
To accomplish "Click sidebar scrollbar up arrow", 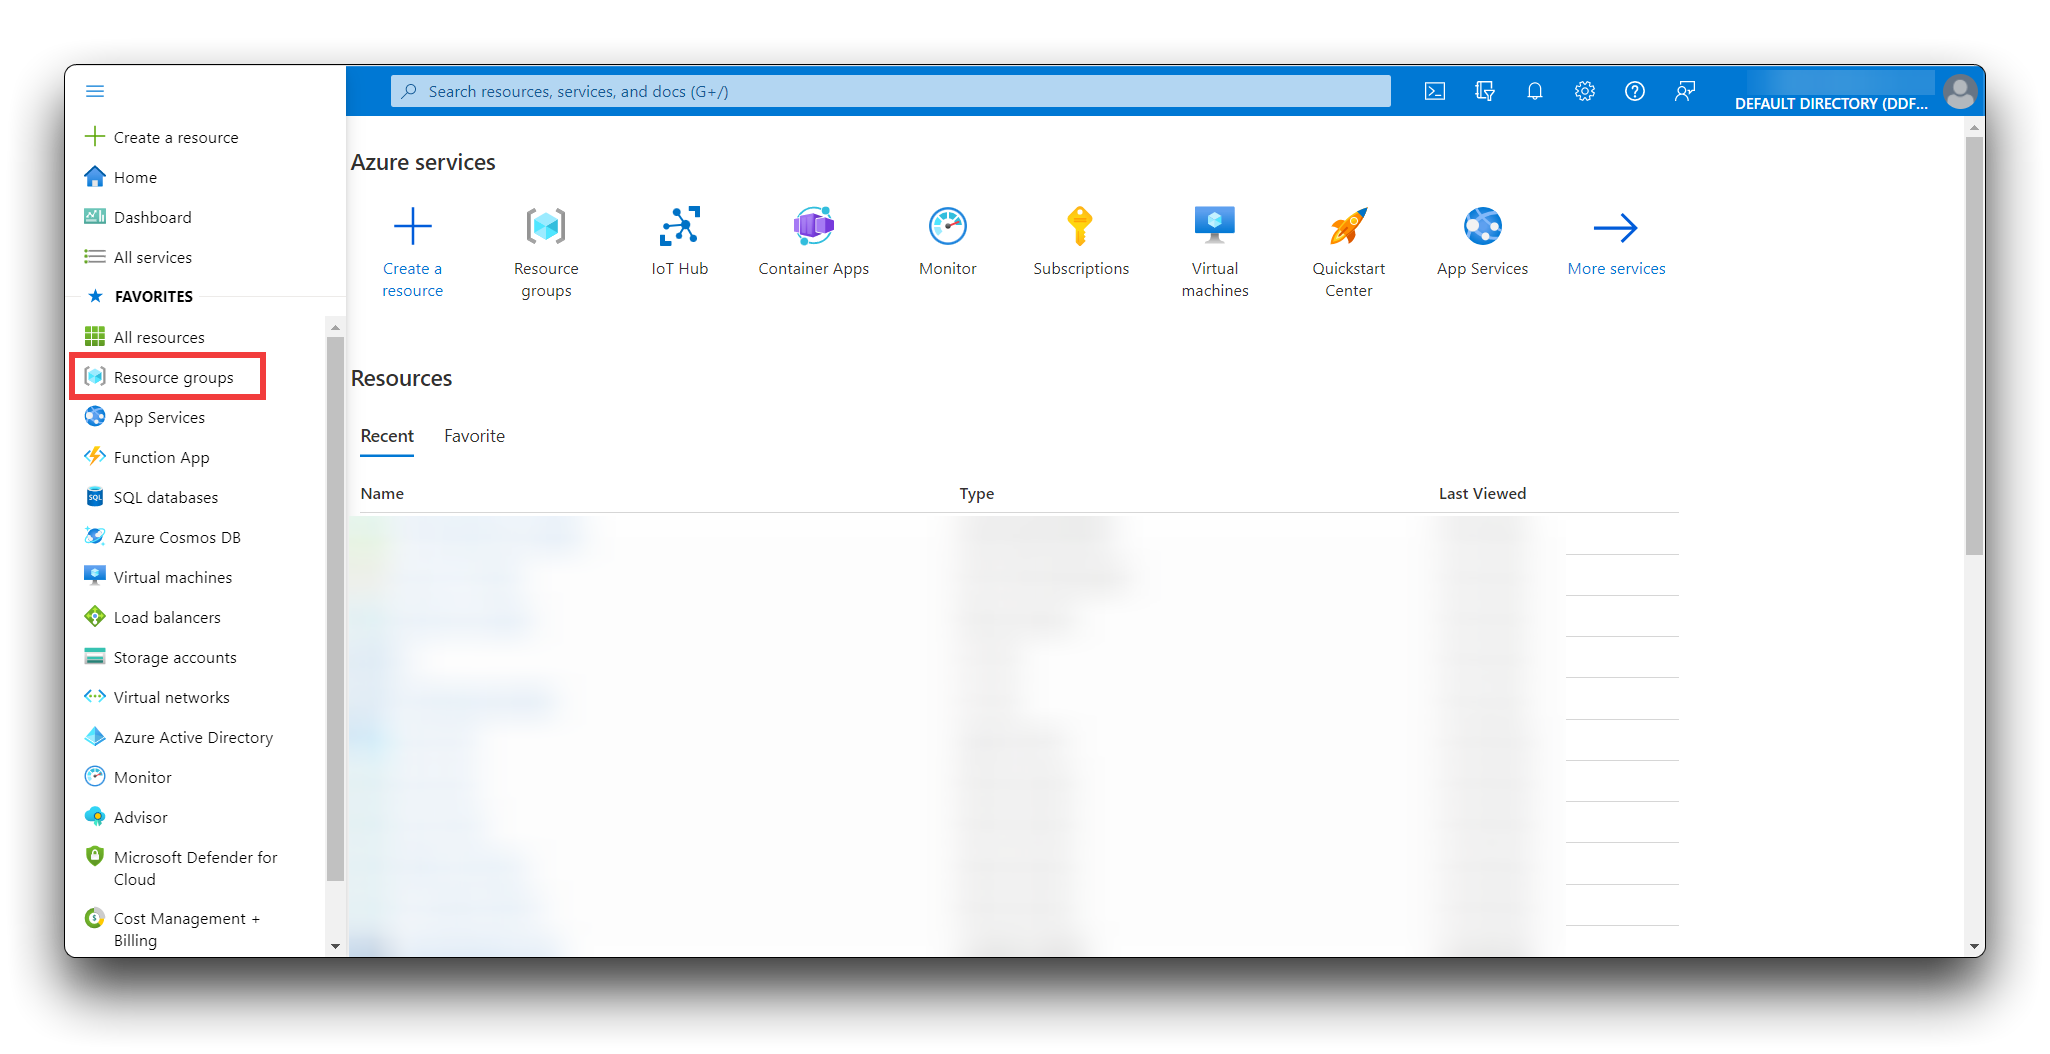I will [335, 327].
